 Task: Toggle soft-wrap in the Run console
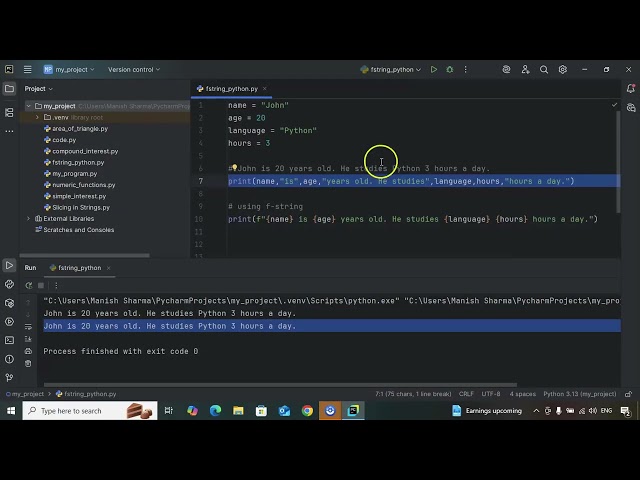pyautogui.click(x=28, y=327)
